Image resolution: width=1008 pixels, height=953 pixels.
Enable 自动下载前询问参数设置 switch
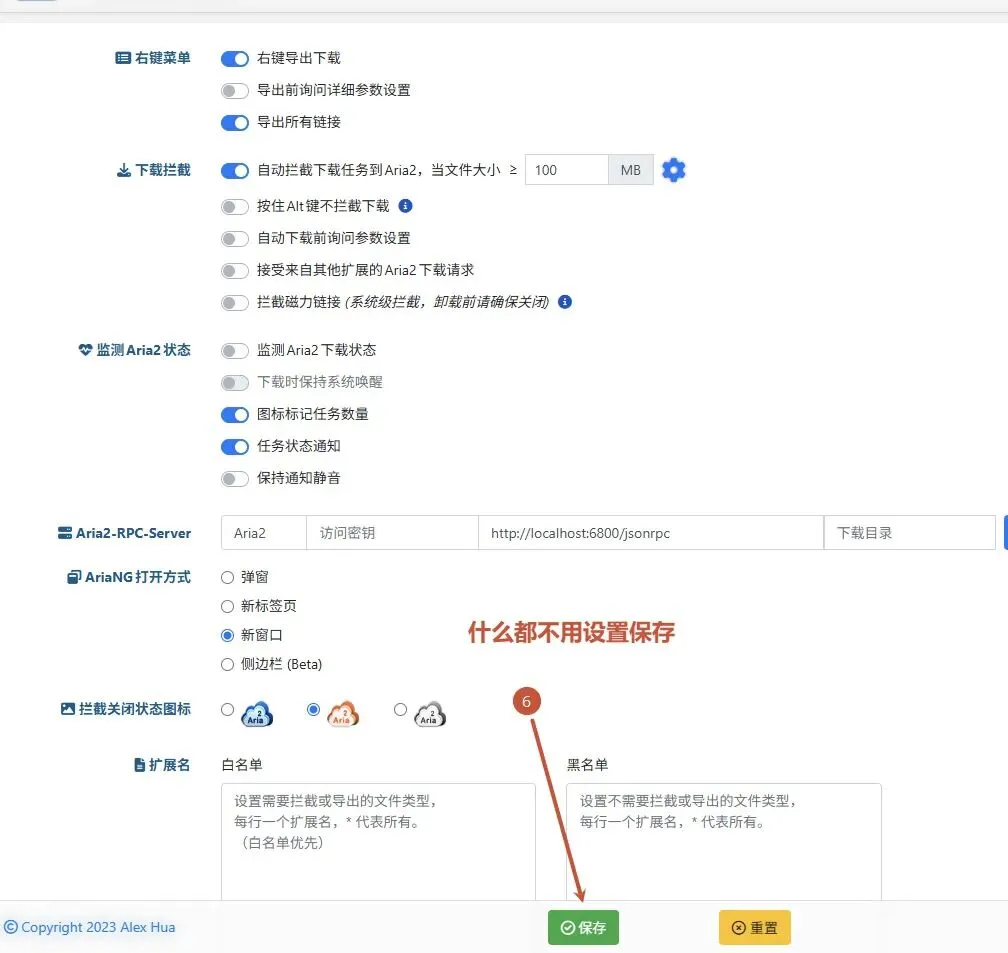click(x=235, y=239)
